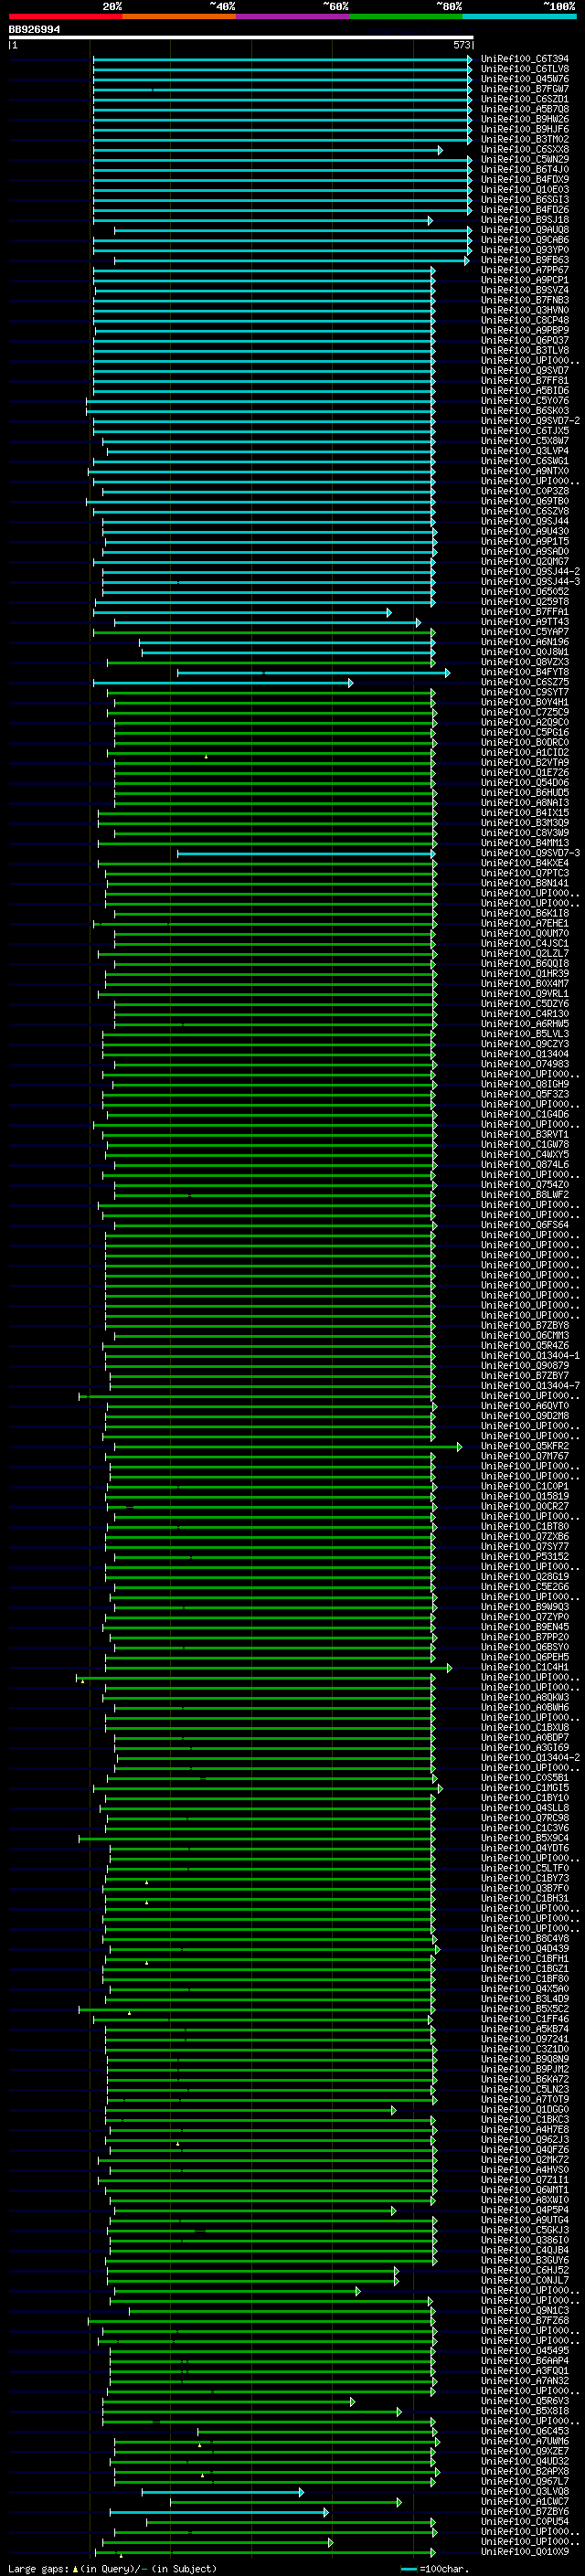Click the cyan =100char. scale legend
This screenshot has width=585, height=2576.
pyautogui.click(x=434, y=2568)
